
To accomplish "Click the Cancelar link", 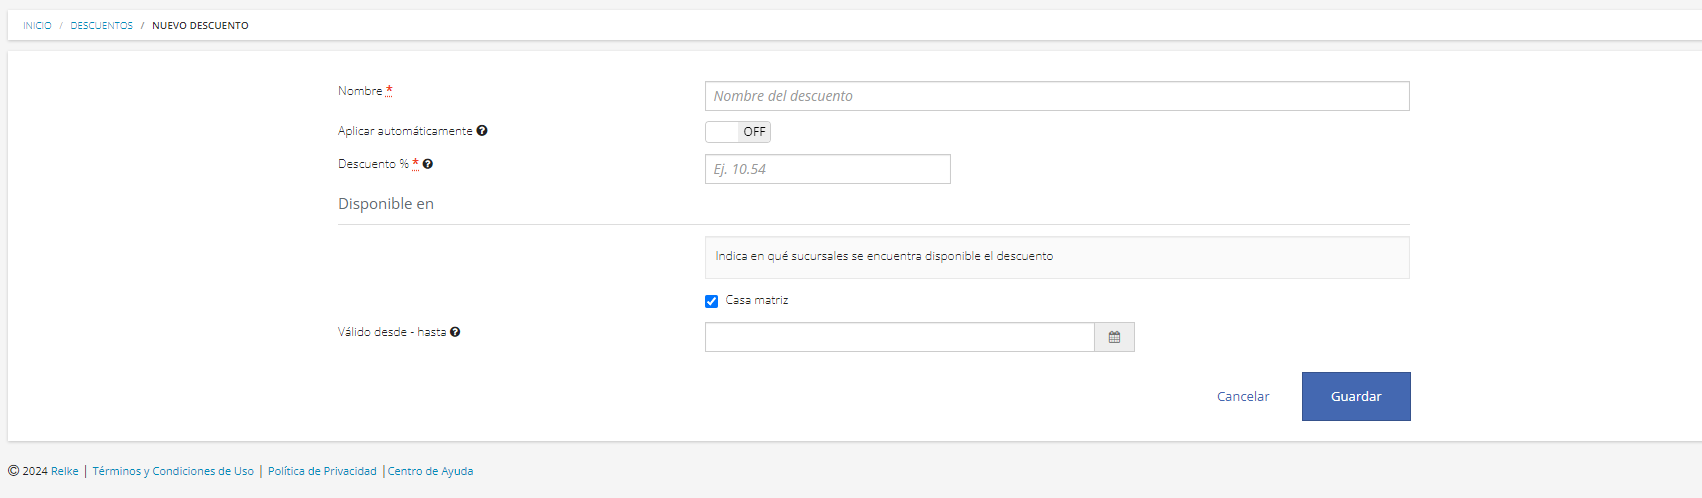I will [x=1243, y=397].
